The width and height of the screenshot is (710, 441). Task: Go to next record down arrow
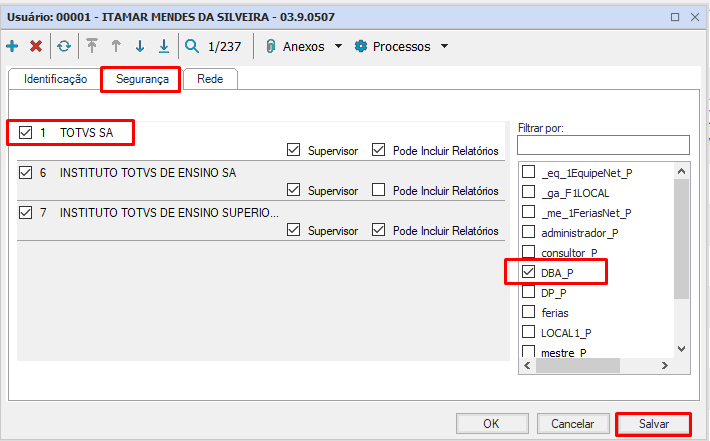coord(140,46)
